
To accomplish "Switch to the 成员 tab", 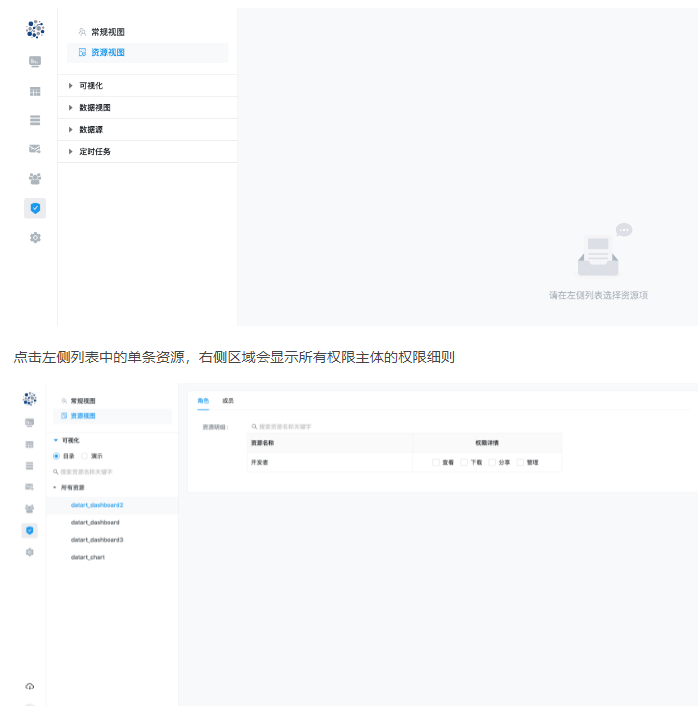I will 227,400.
